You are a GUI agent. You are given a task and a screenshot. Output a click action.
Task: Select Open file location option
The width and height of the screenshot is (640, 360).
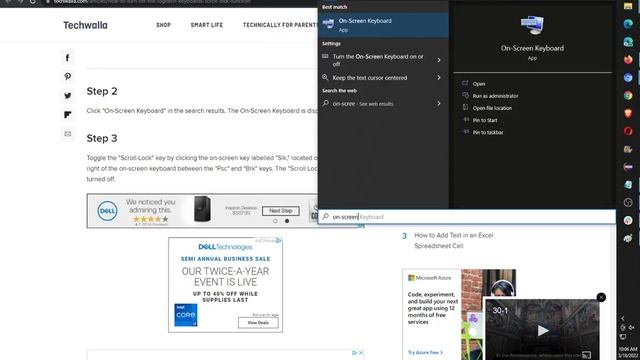point(492,108)
